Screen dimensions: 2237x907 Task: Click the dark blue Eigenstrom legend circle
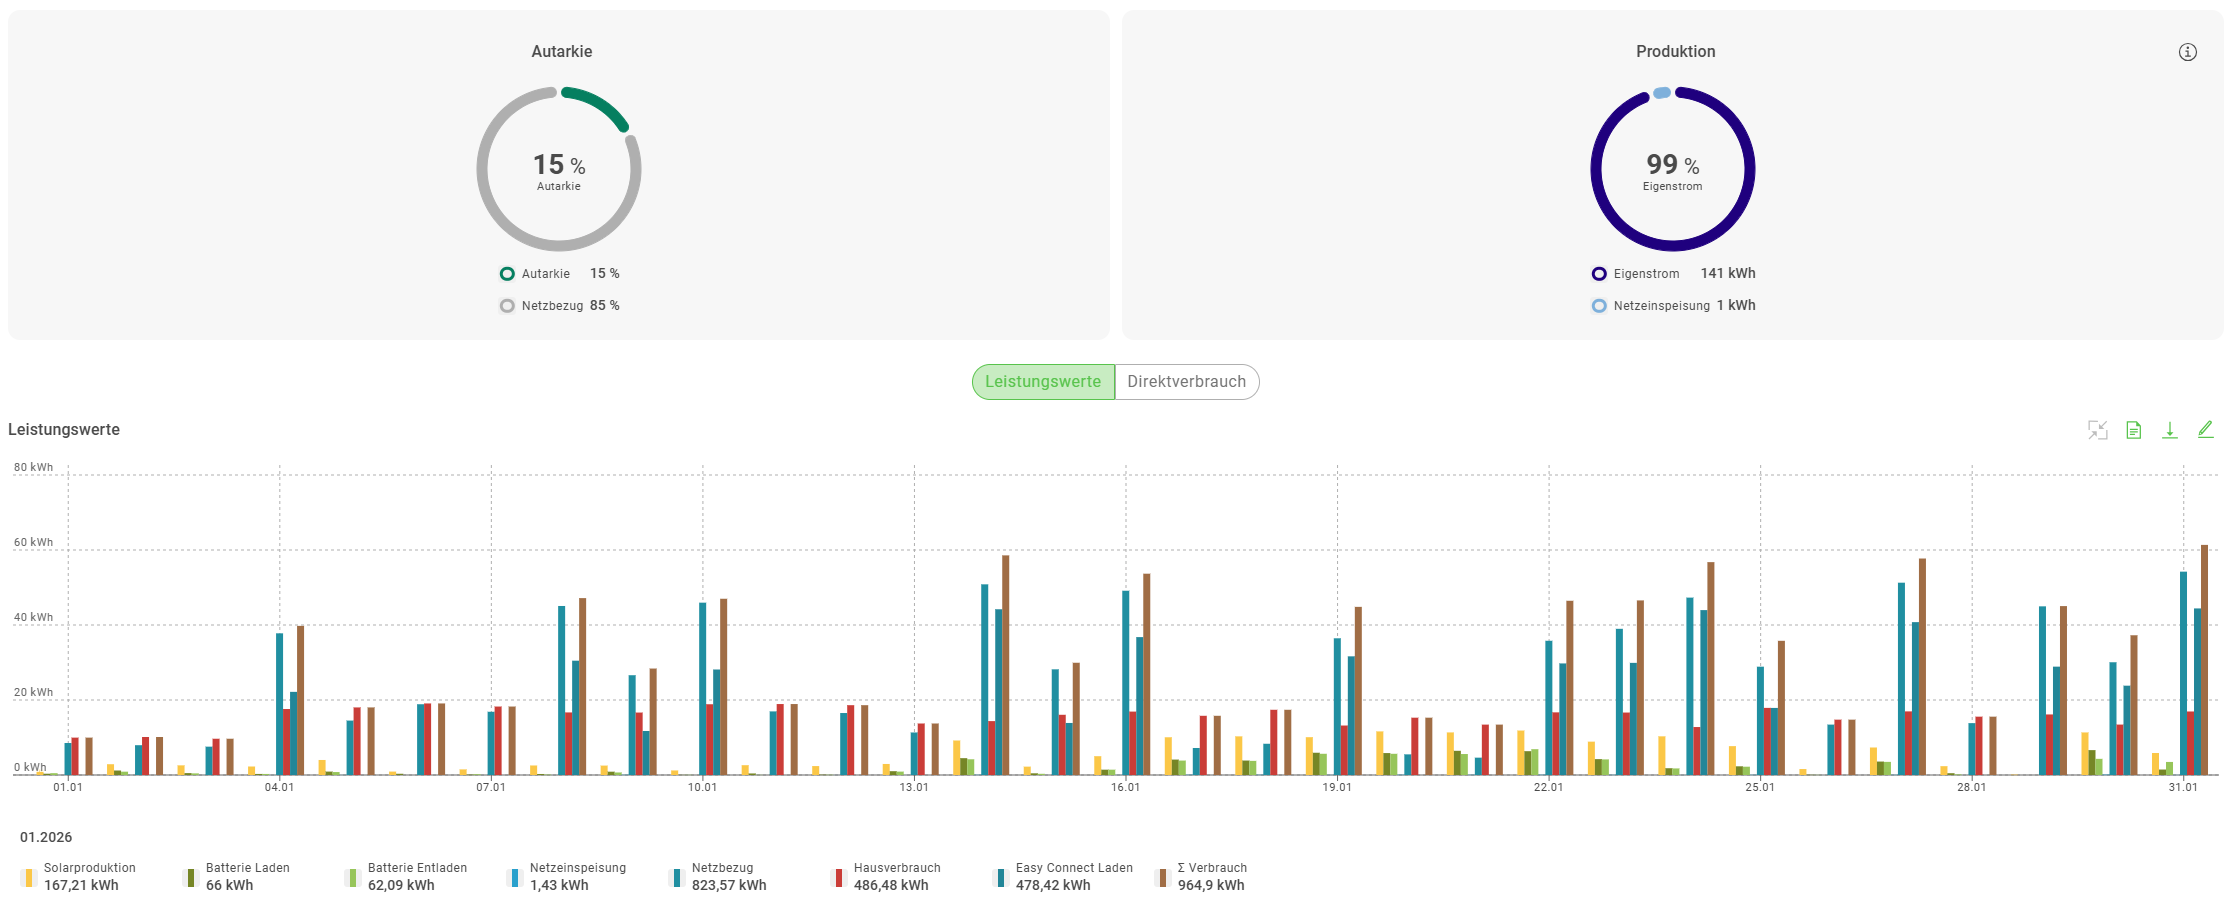click(x=1599, y=274)
